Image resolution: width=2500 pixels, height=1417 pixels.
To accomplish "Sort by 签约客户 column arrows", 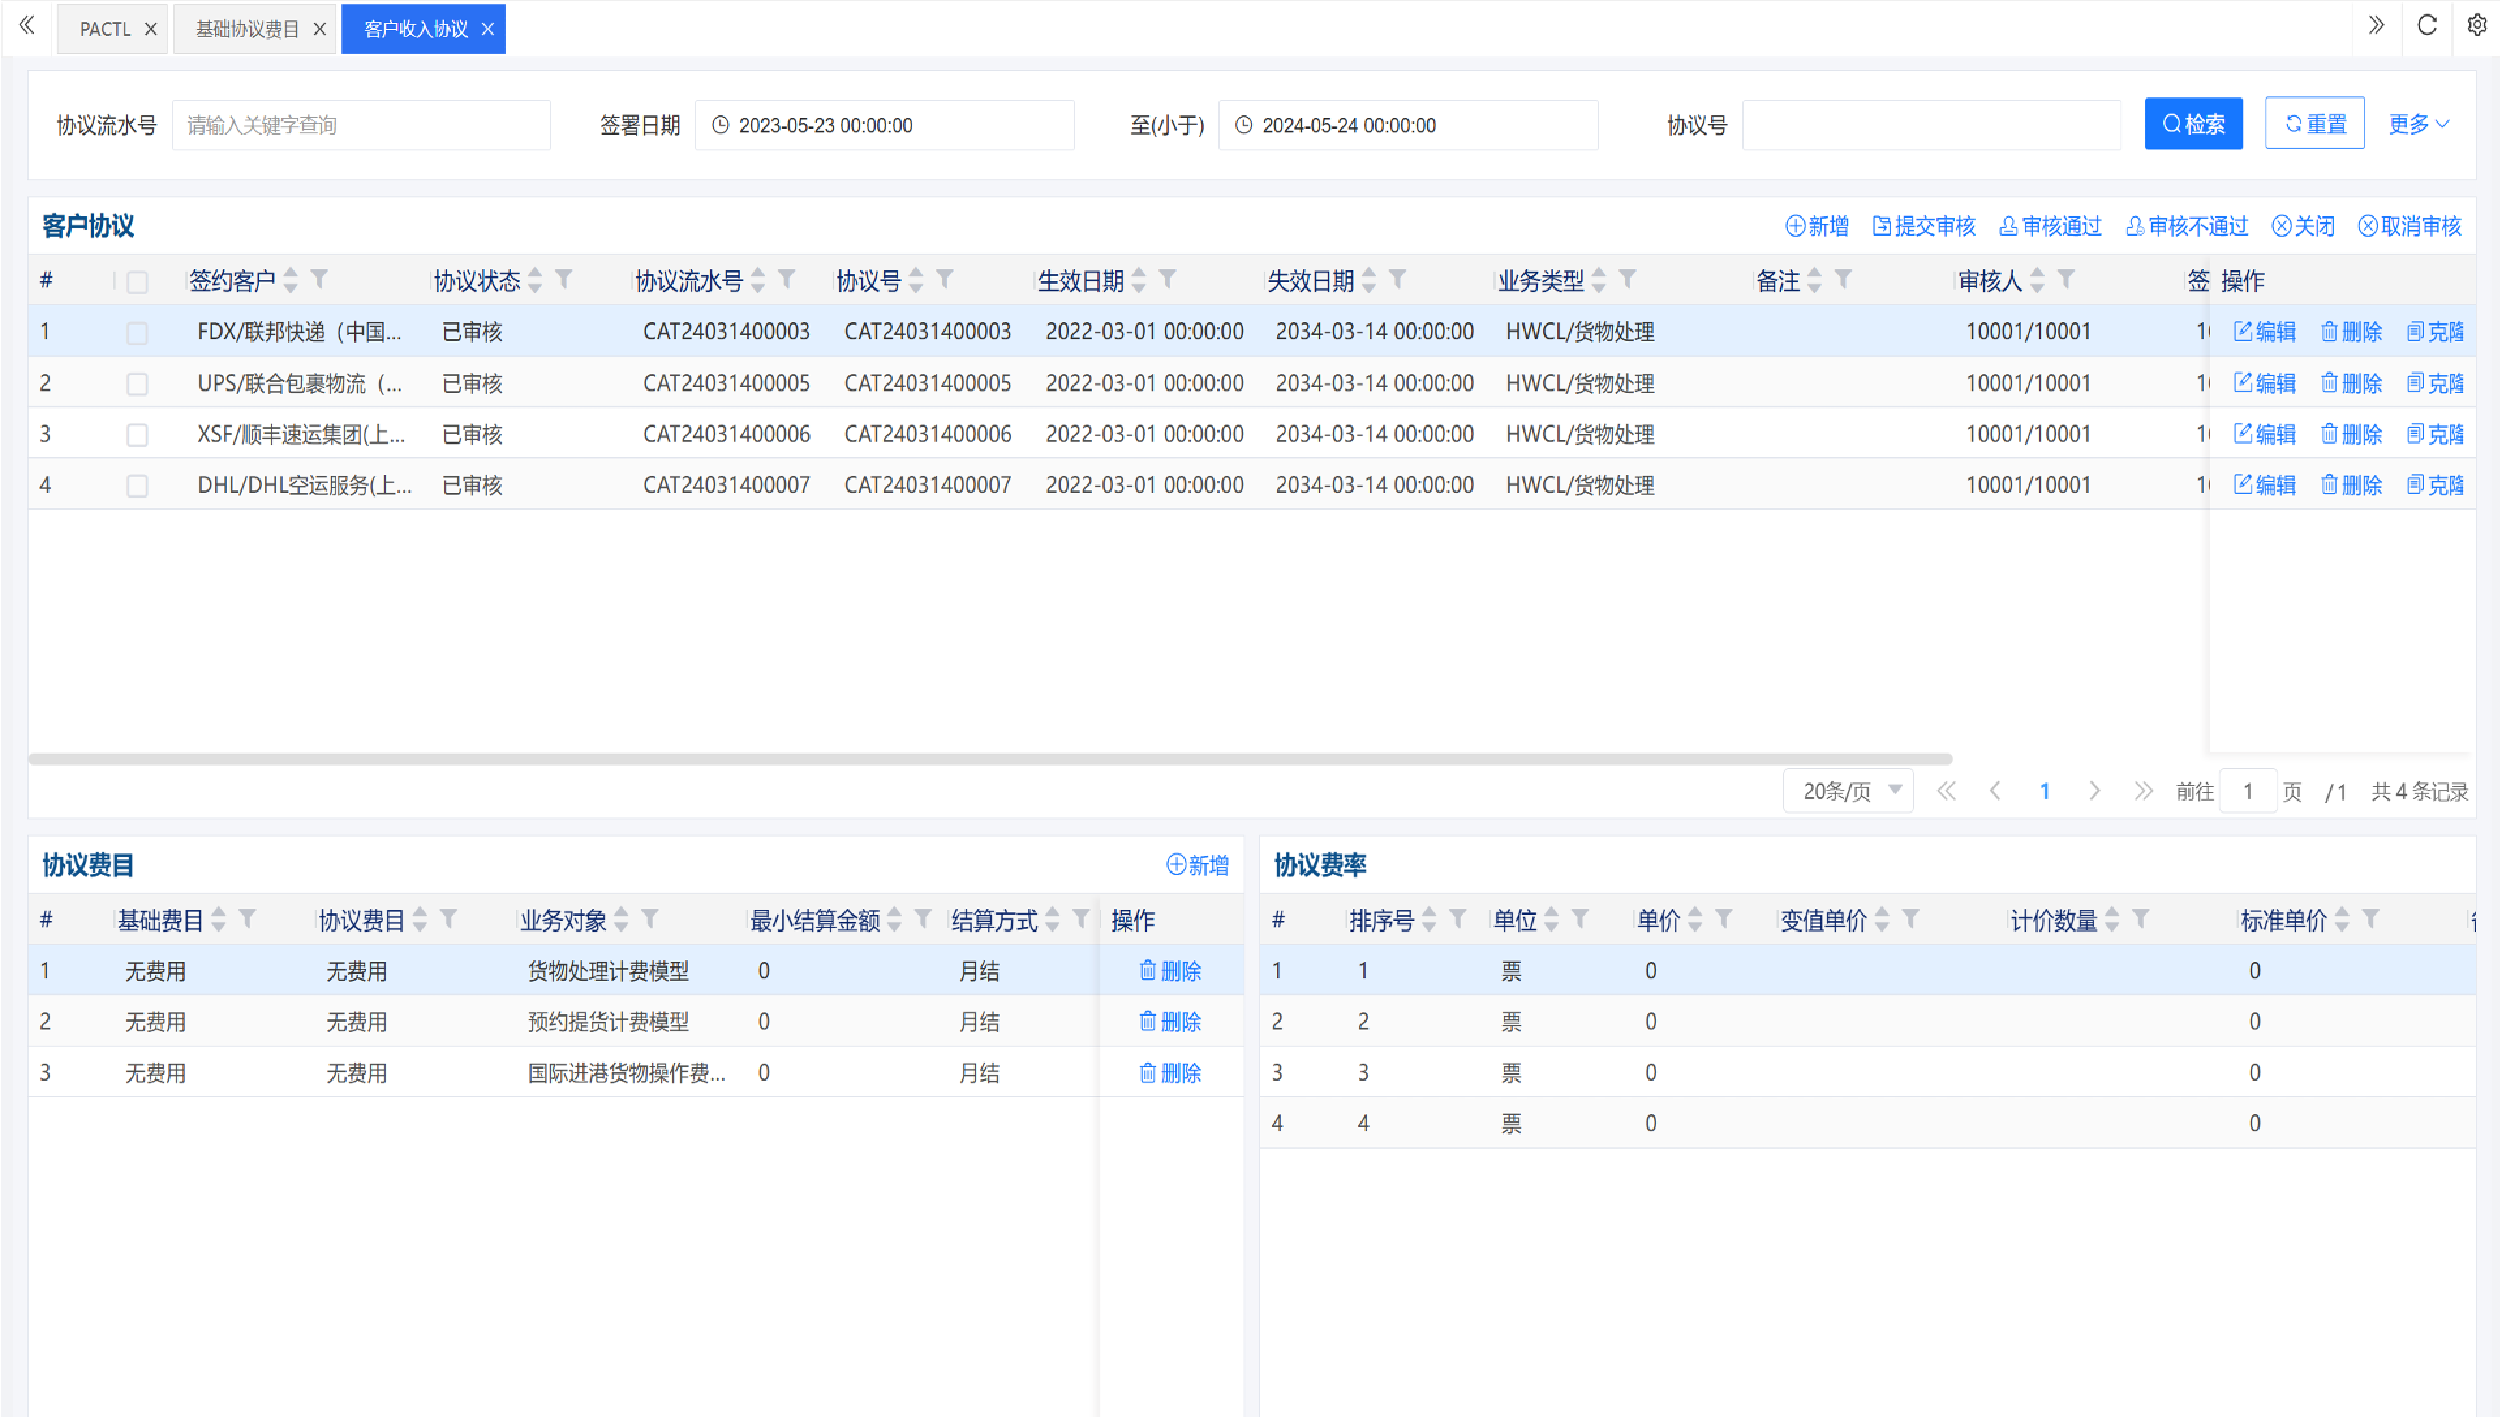I will pyautogui.click(x=291, y=280).
